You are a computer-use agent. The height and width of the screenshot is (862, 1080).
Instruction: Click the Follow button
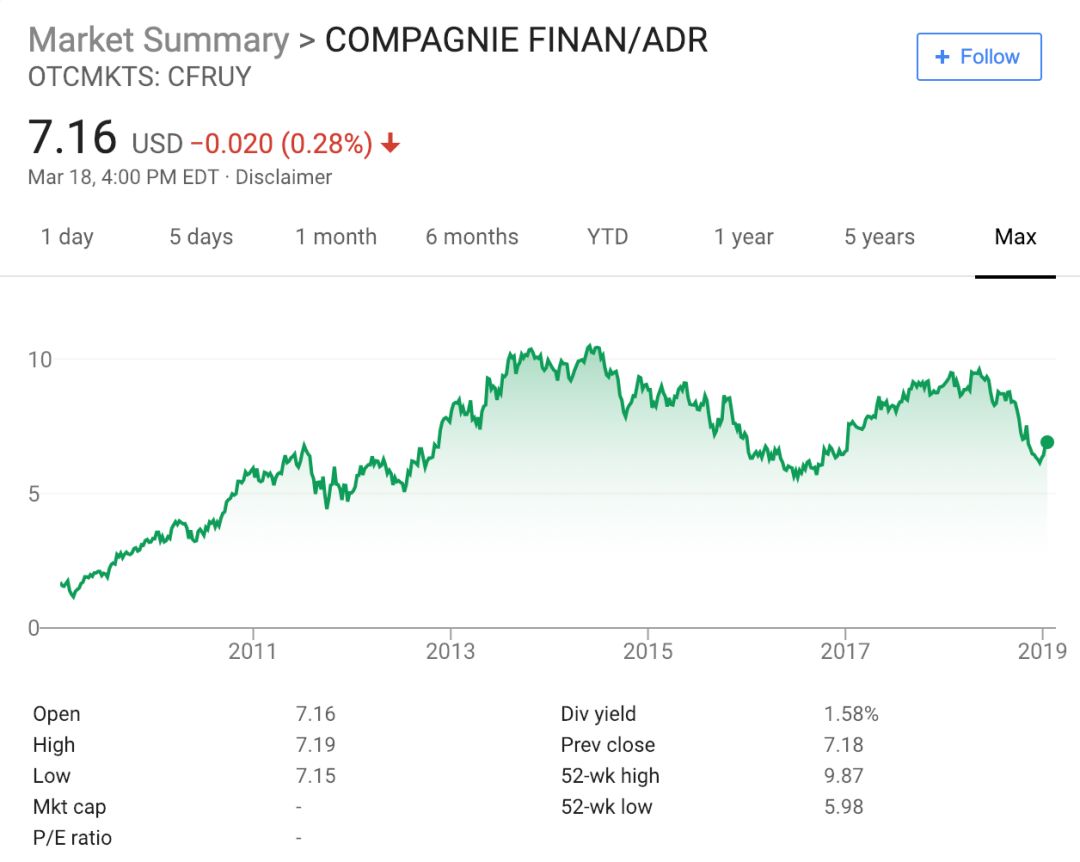(978, 57)
